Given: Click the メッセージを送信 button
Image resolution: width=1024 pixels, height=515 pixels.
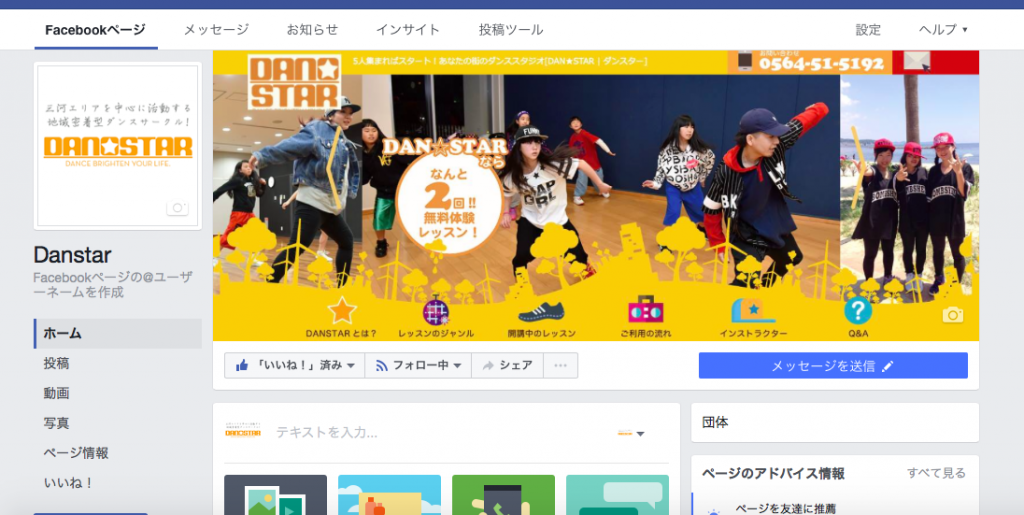Looking at the screenshot, I should 833,366.
